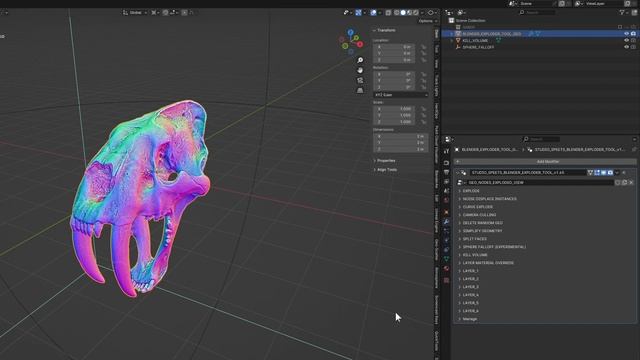Image resolution: width=640 pixels, height=360 pixels.
Task: Expand the DELETE RANDOM GEO panel
Action: coord(481,223)
